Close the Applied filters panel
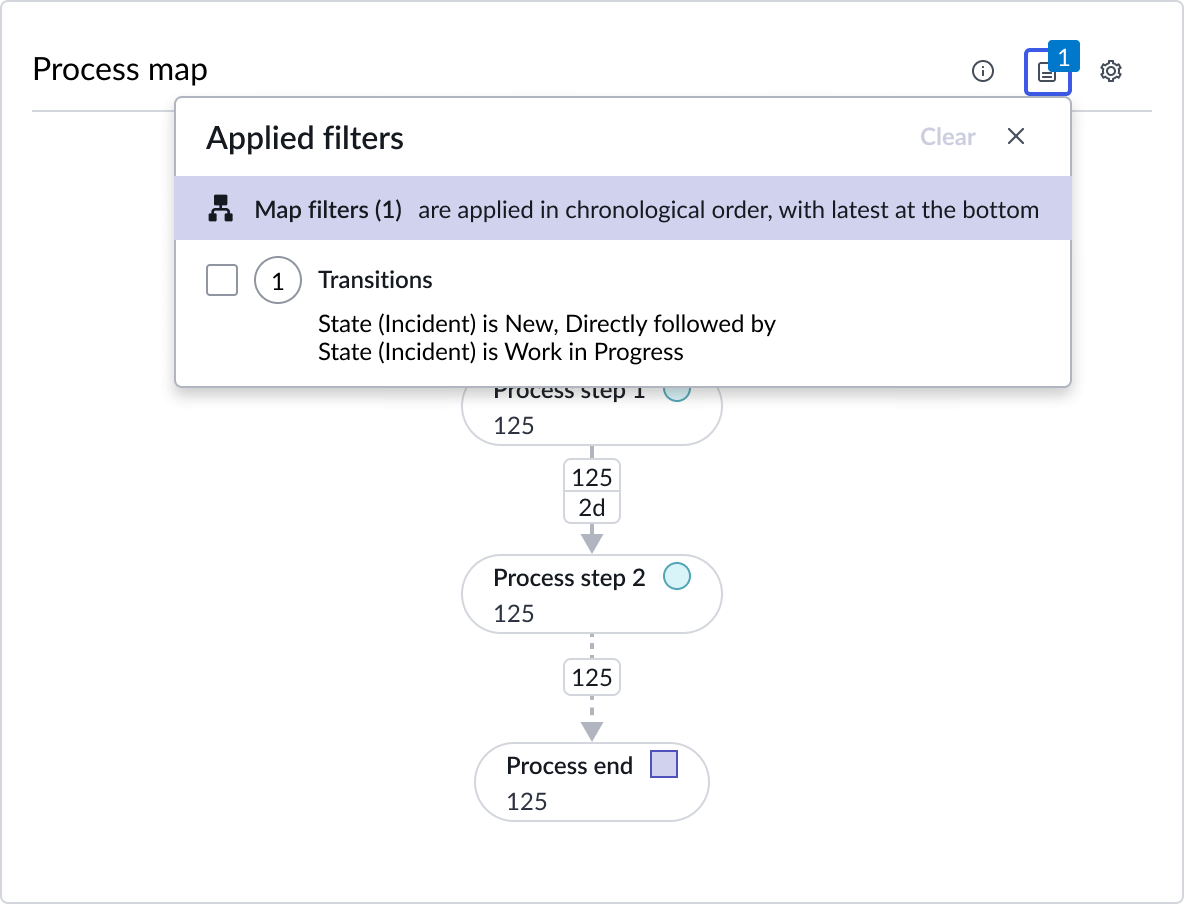1184x904 pixels. pyautogui.click(x=1016, y=137)
